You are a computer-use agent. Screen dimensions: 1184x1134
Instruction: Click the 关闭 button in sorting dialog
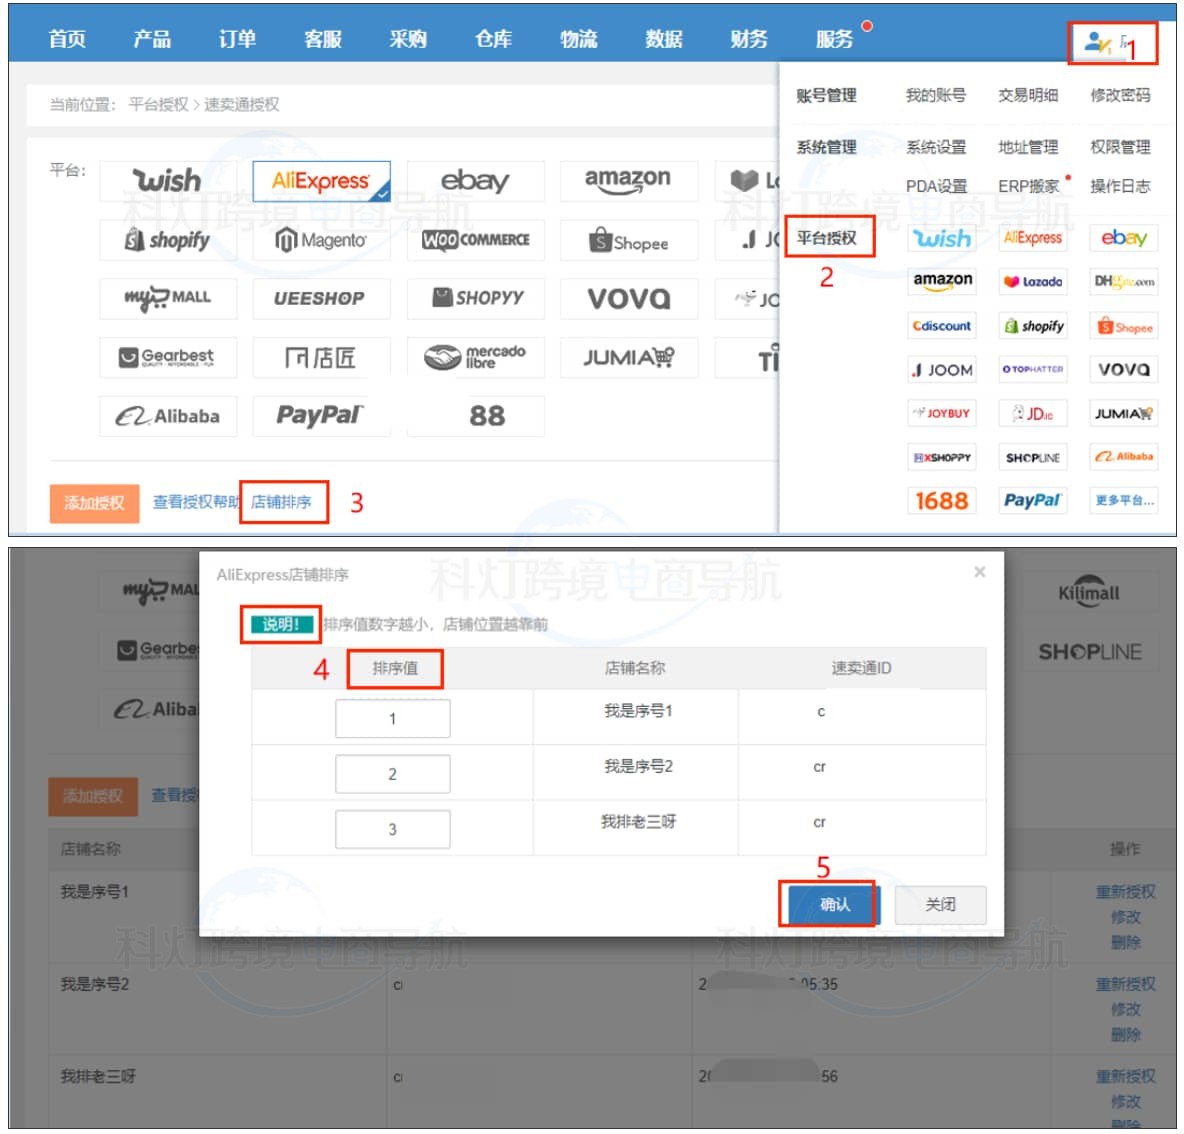pos(940,904)
